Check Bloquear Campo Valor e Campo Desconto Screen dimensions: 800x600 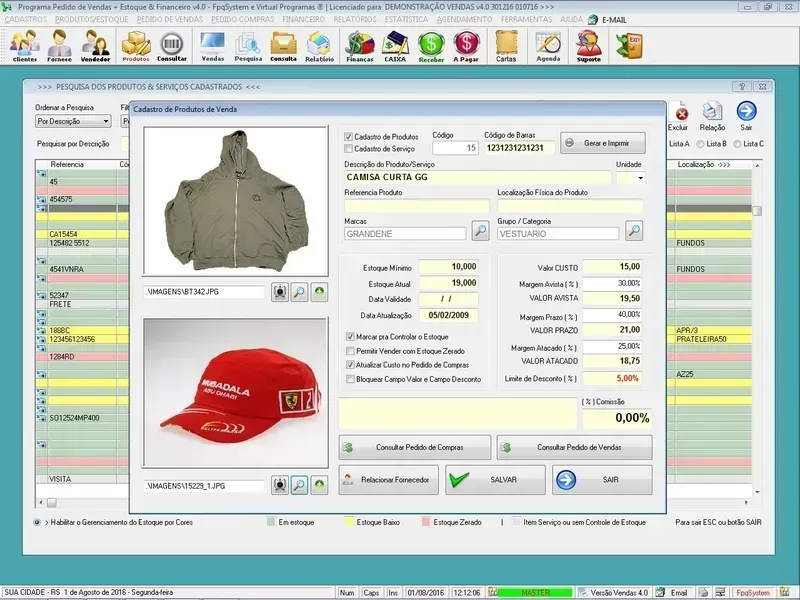click(x=350, y=379)
